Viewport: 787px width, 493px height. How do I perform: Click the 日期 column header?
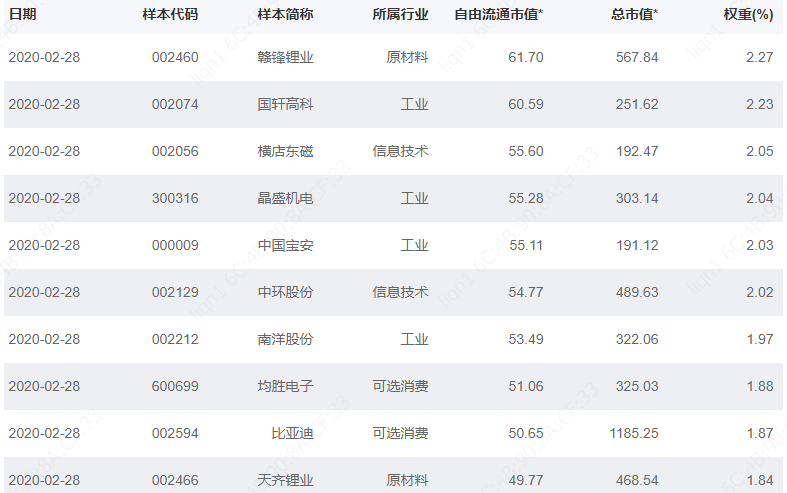[x=22, y=14]
